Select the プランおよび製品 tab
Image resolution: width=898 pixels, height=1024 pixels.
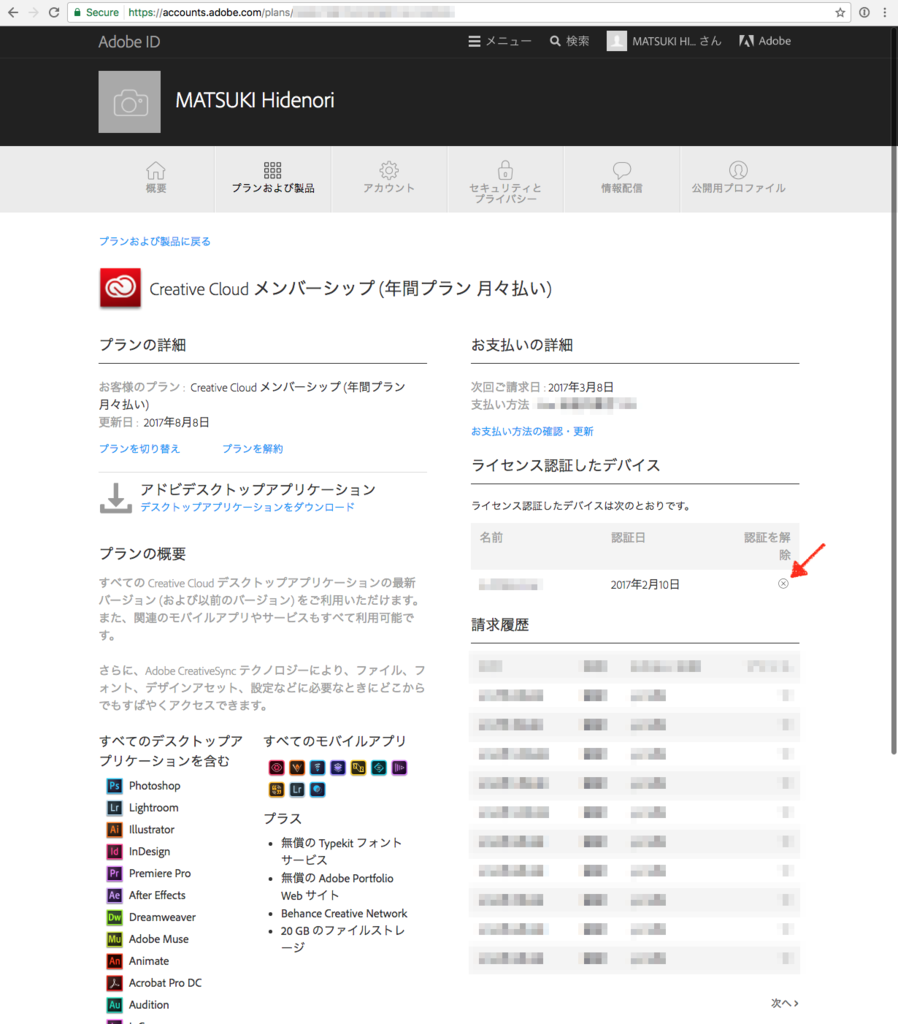(273, 178)
